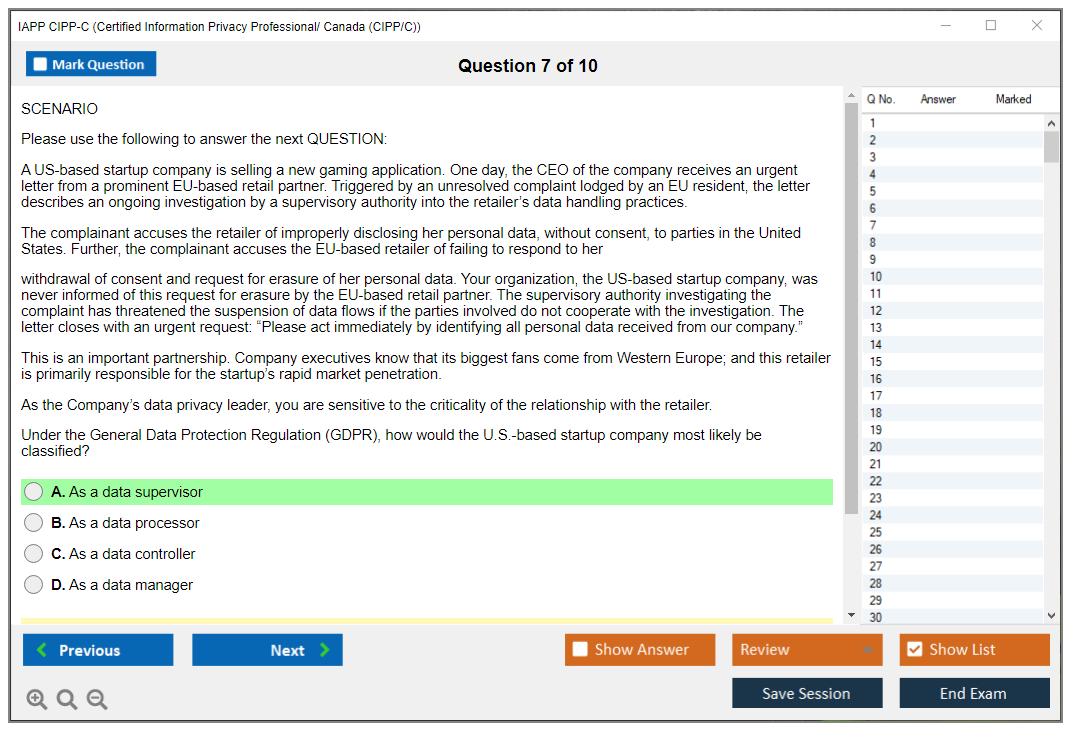Viewport: 1075px width, 735px height.
Task: Click the zoom in magnifier icon
Action: click(x=37, y=700)
